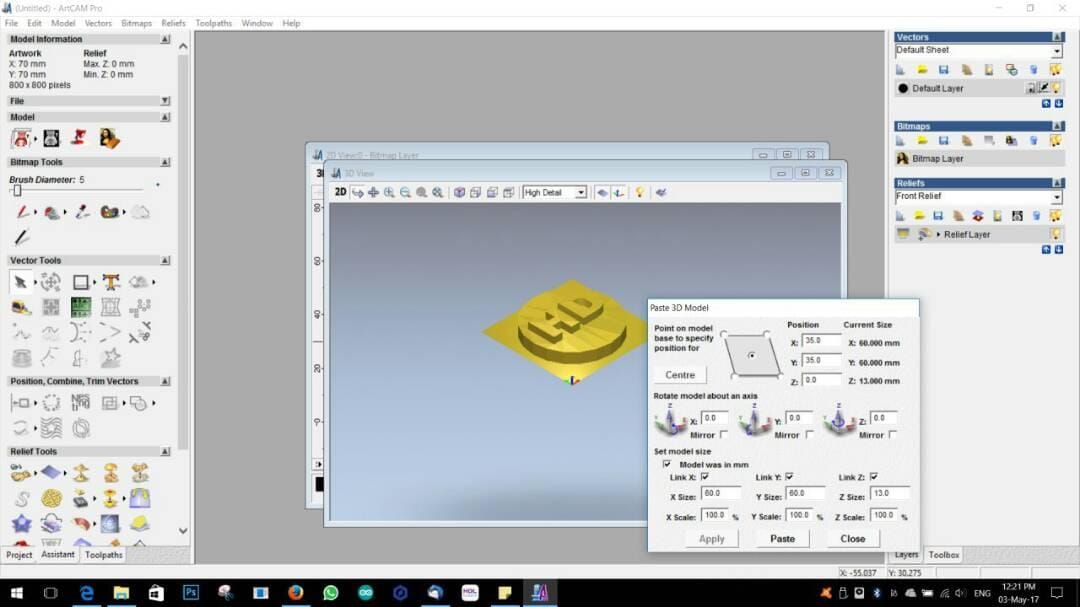Click the black Default Layer colour swatch

pos(903,88)
